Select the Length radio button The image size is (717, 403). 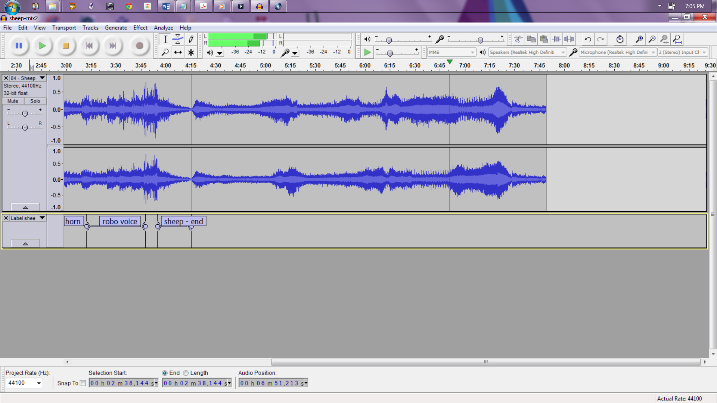tap(186, 373)
